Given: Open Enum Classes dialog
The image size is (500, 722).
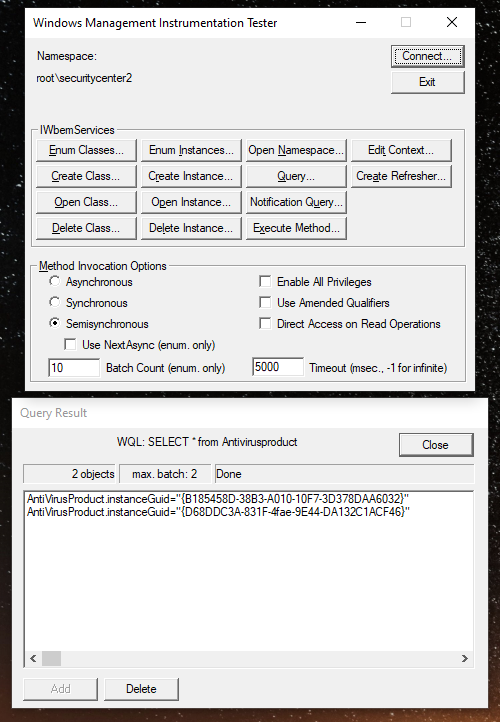Looking at the screenshot, I should click(x=86, y=151).
